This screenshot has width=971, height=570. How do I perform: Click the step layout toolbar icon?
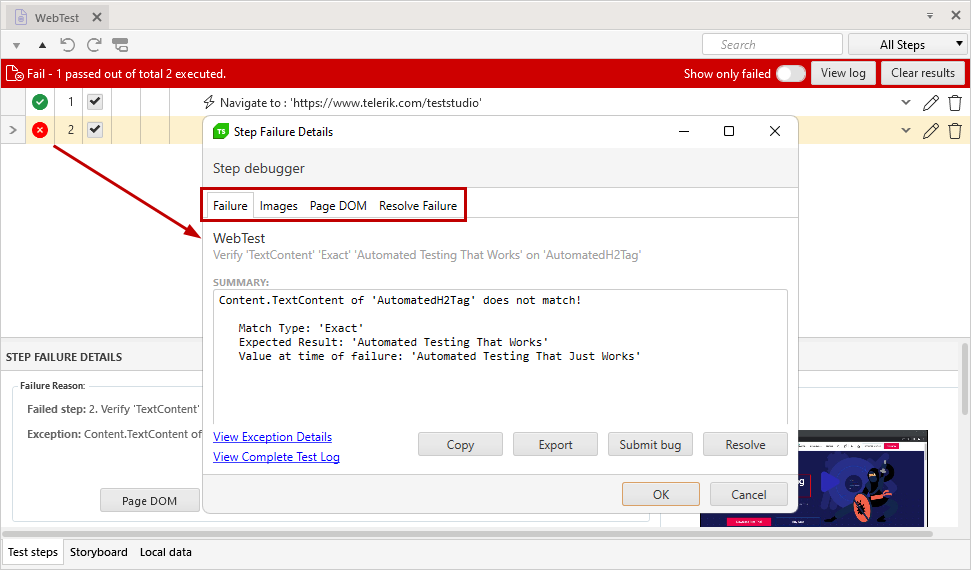[120, 45]
